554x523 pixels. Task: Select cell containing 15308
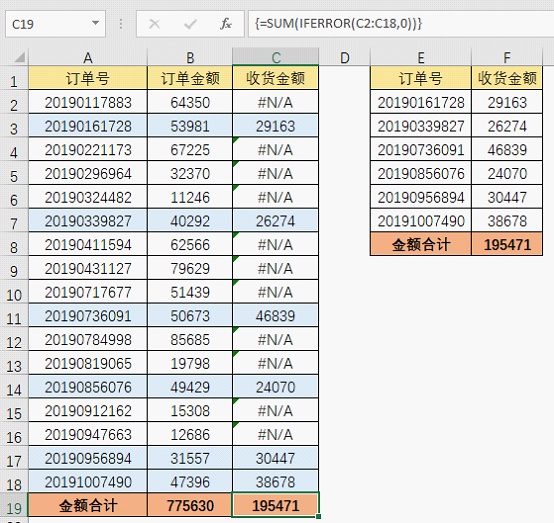190,411
